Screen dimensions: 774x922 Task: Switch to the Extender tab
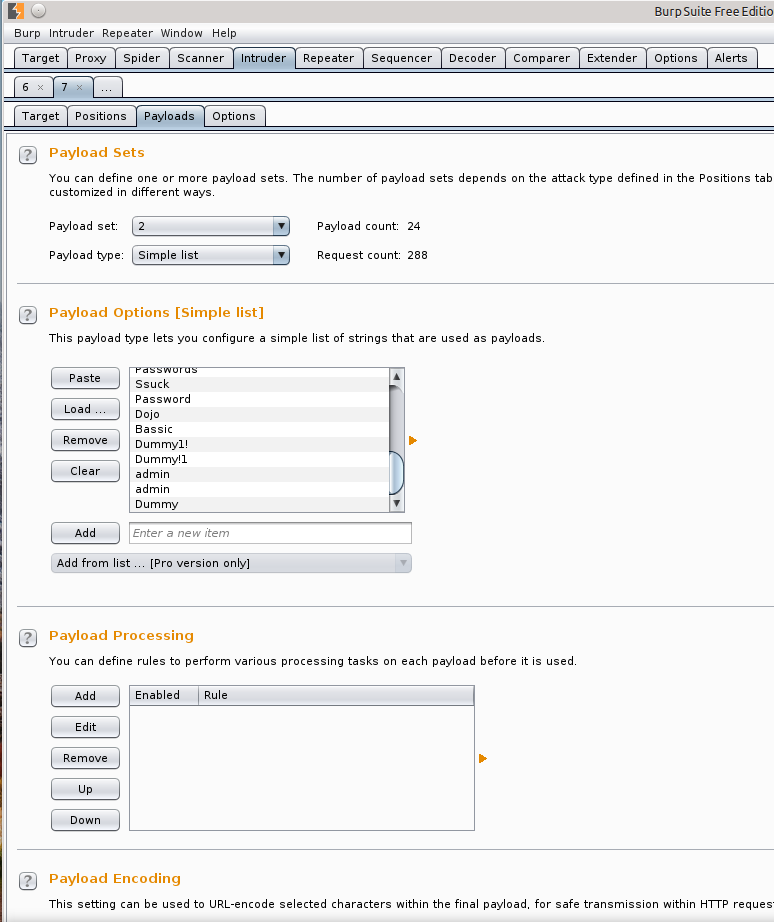pos(612,58)
